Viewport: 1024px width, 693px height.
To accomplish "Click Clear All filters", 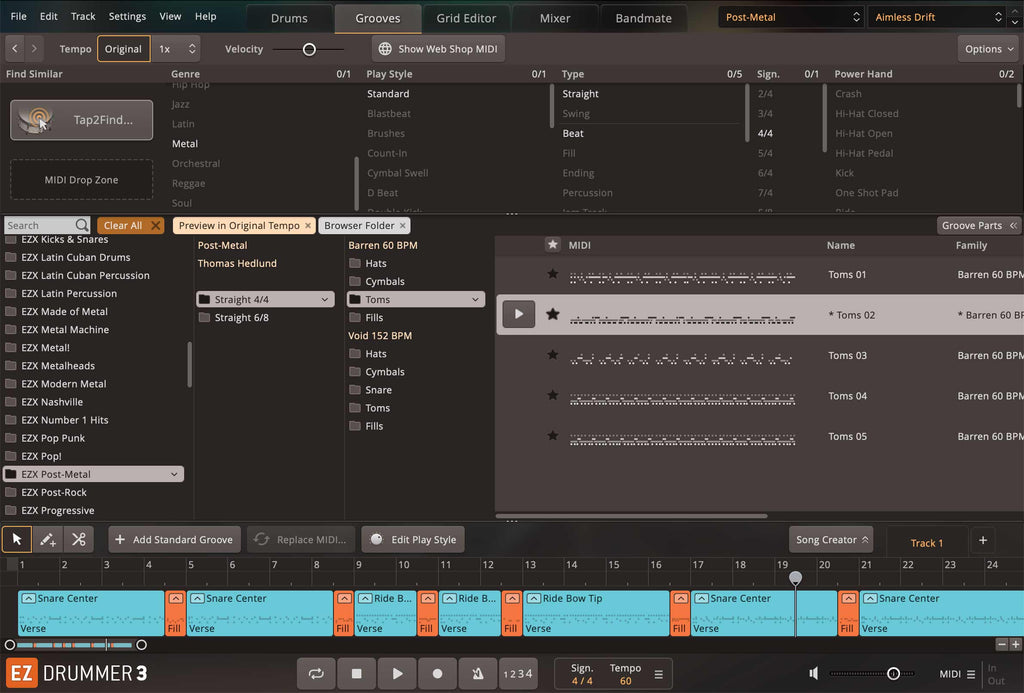I will [131, 225].
